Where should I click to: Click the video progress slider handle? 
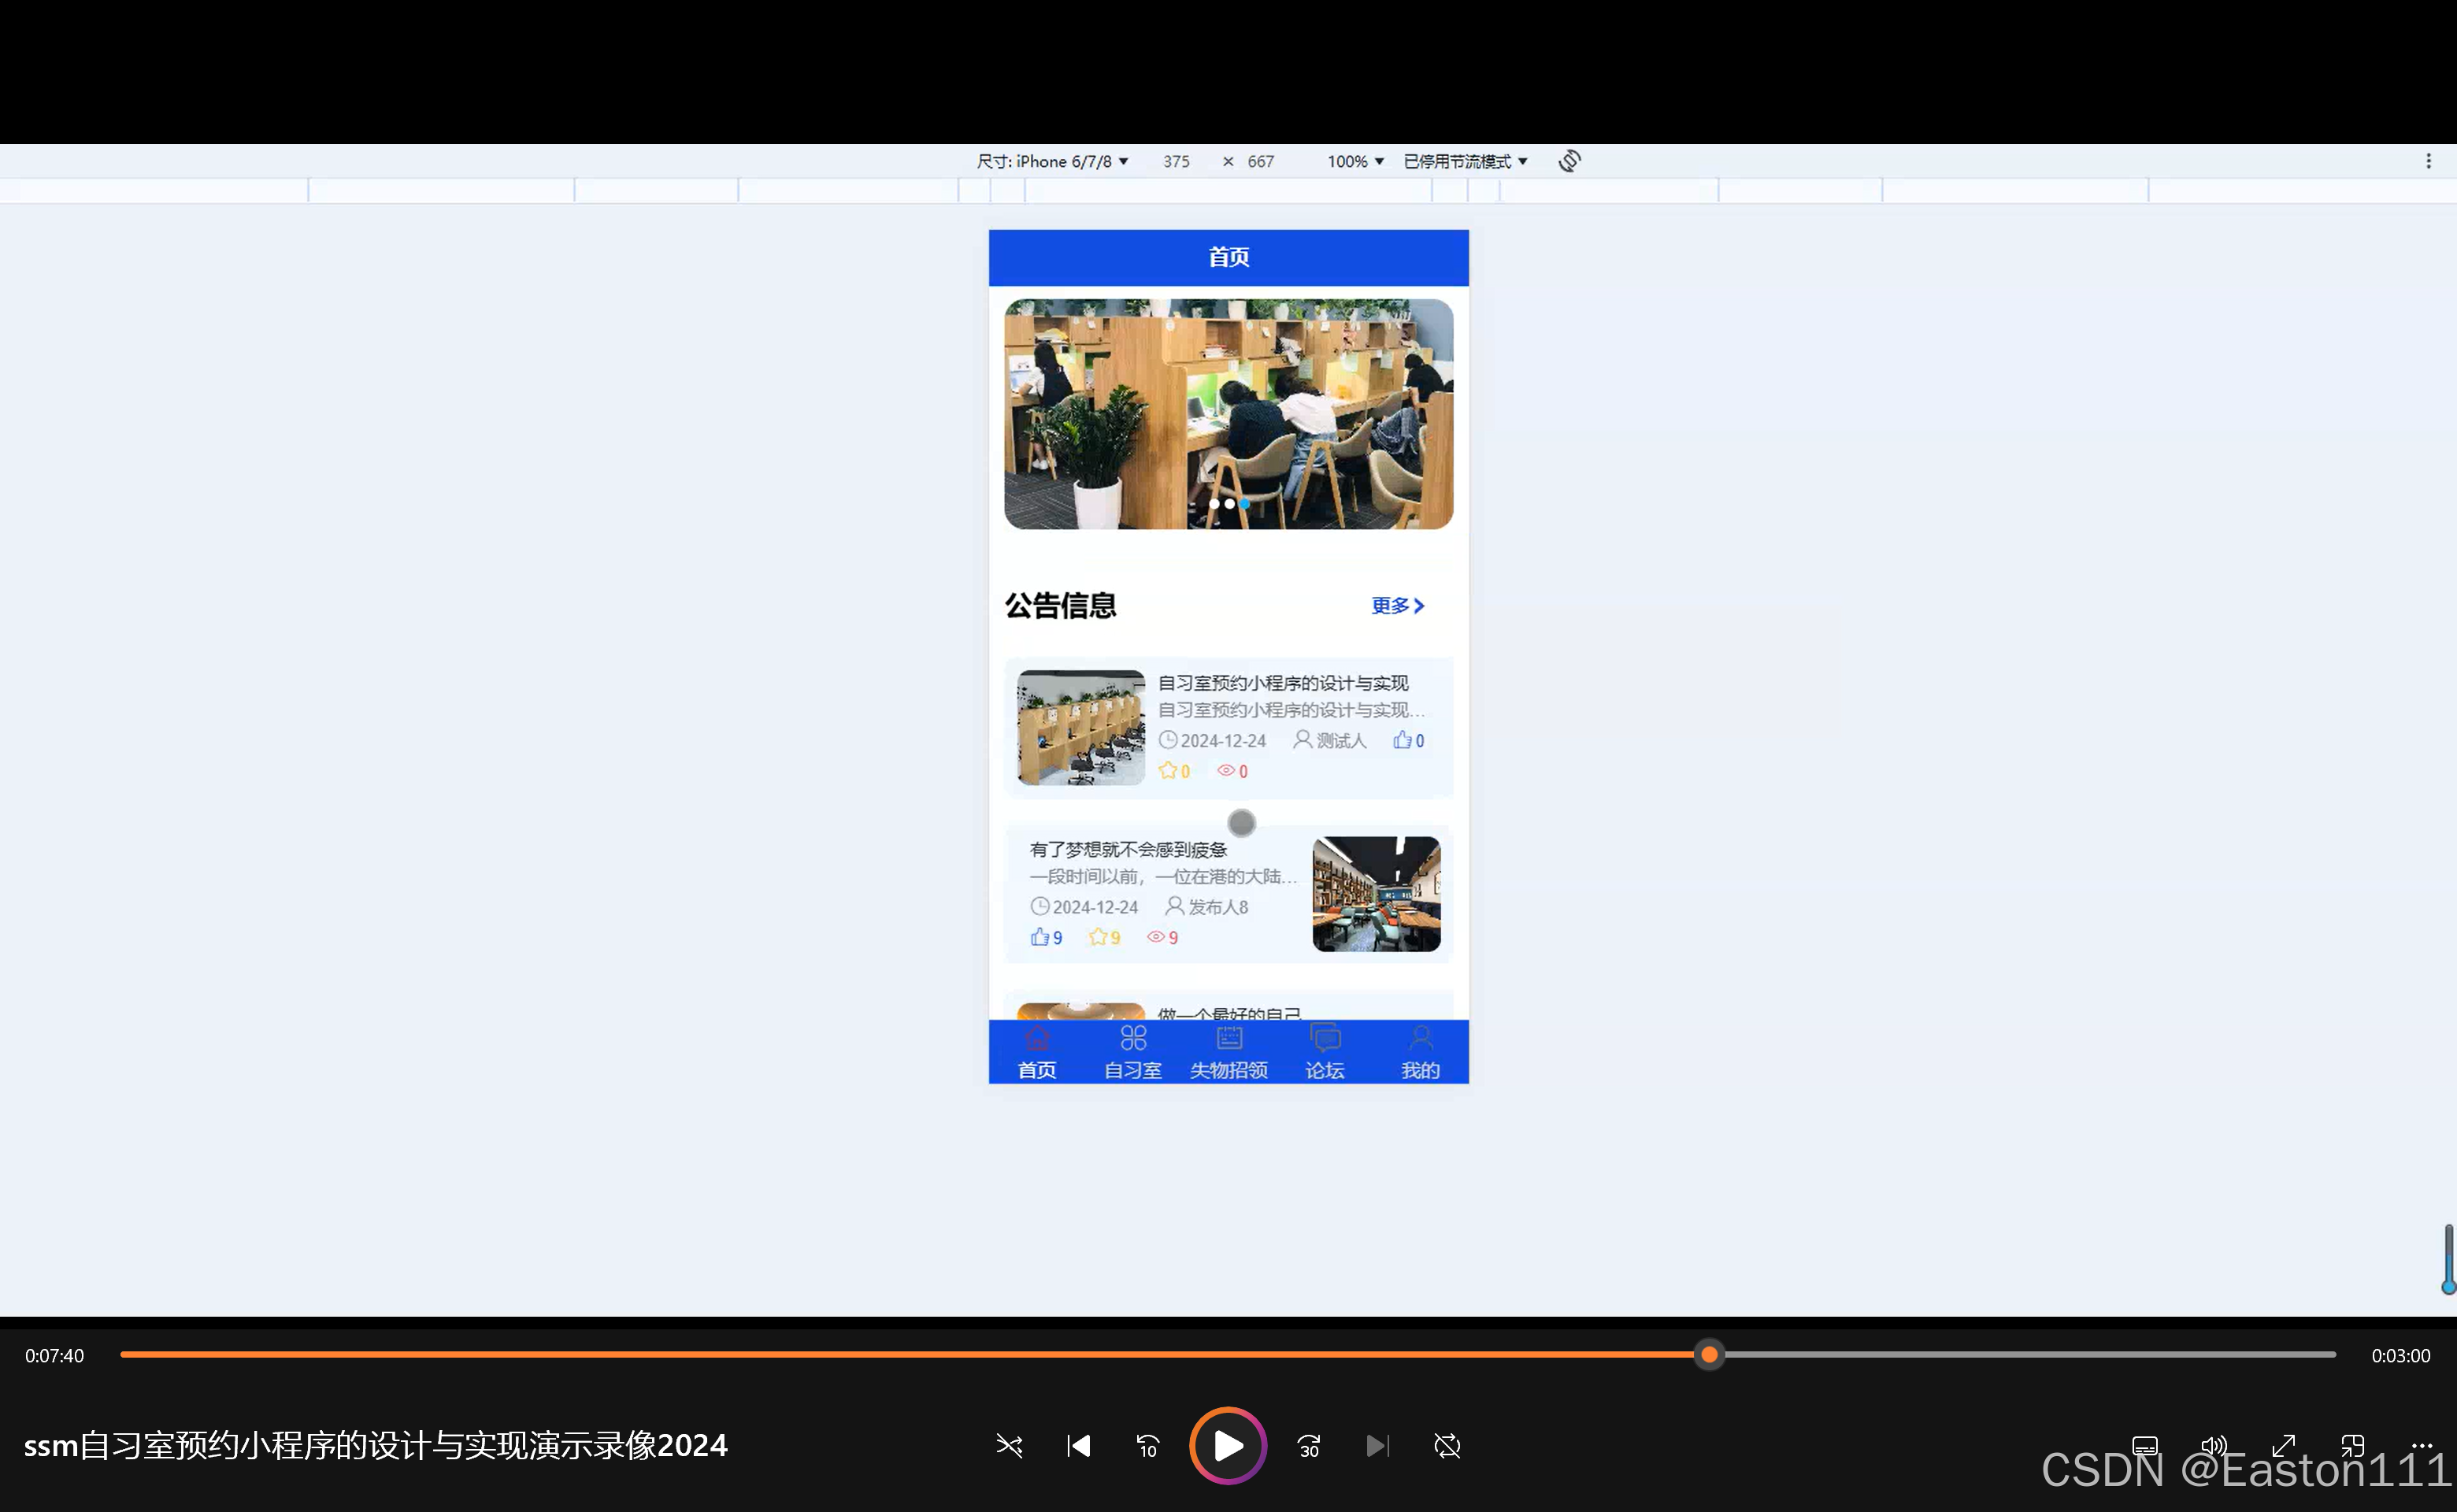[x=1709, y=1355]
